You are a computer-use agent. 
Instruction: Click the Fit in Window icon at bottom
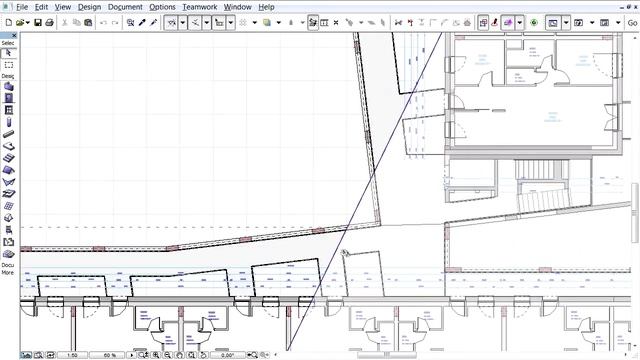coord(191,355)
